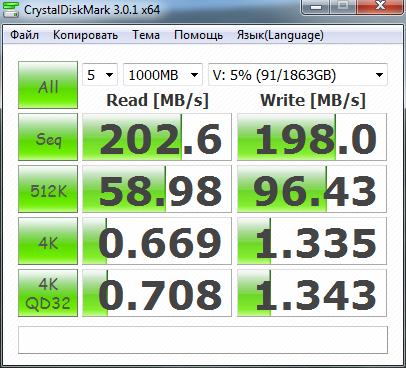406x368 pixels.
Task: Open the test size dropdown showing 1000MB
Action: (163, 75)
